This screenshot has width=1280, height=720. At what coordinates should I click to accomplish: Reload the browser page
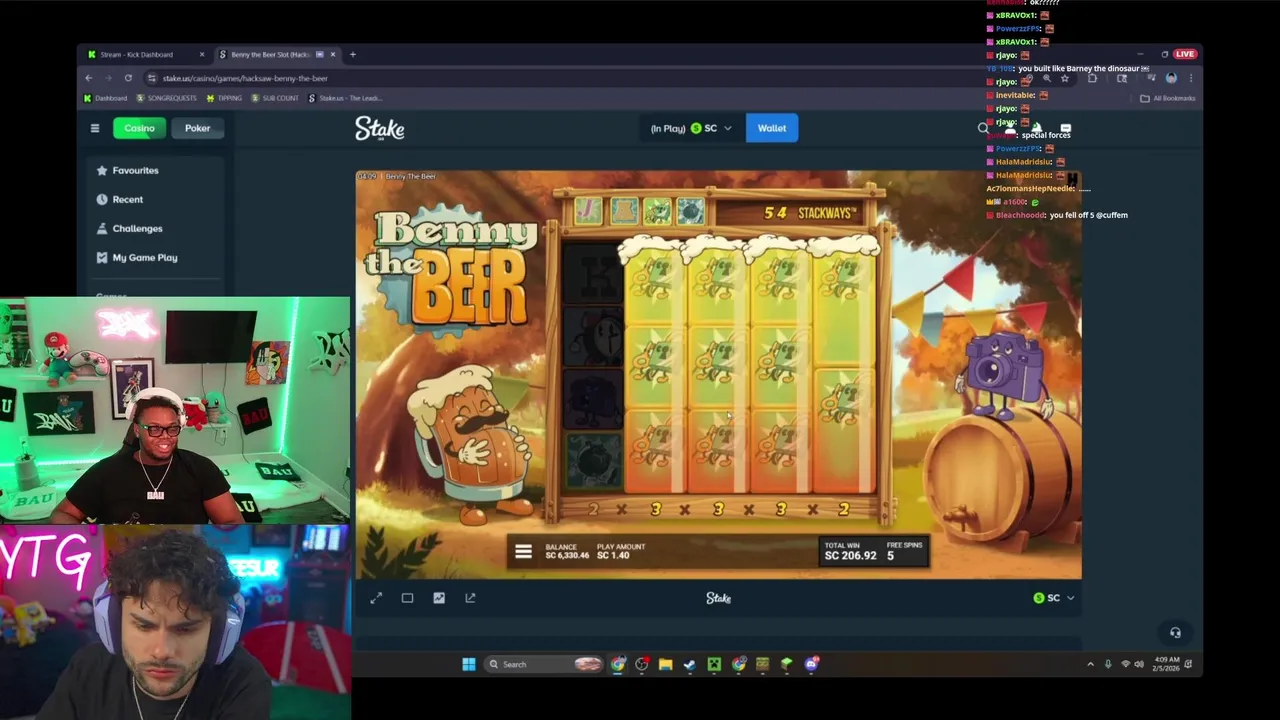(x=128, y=78)
